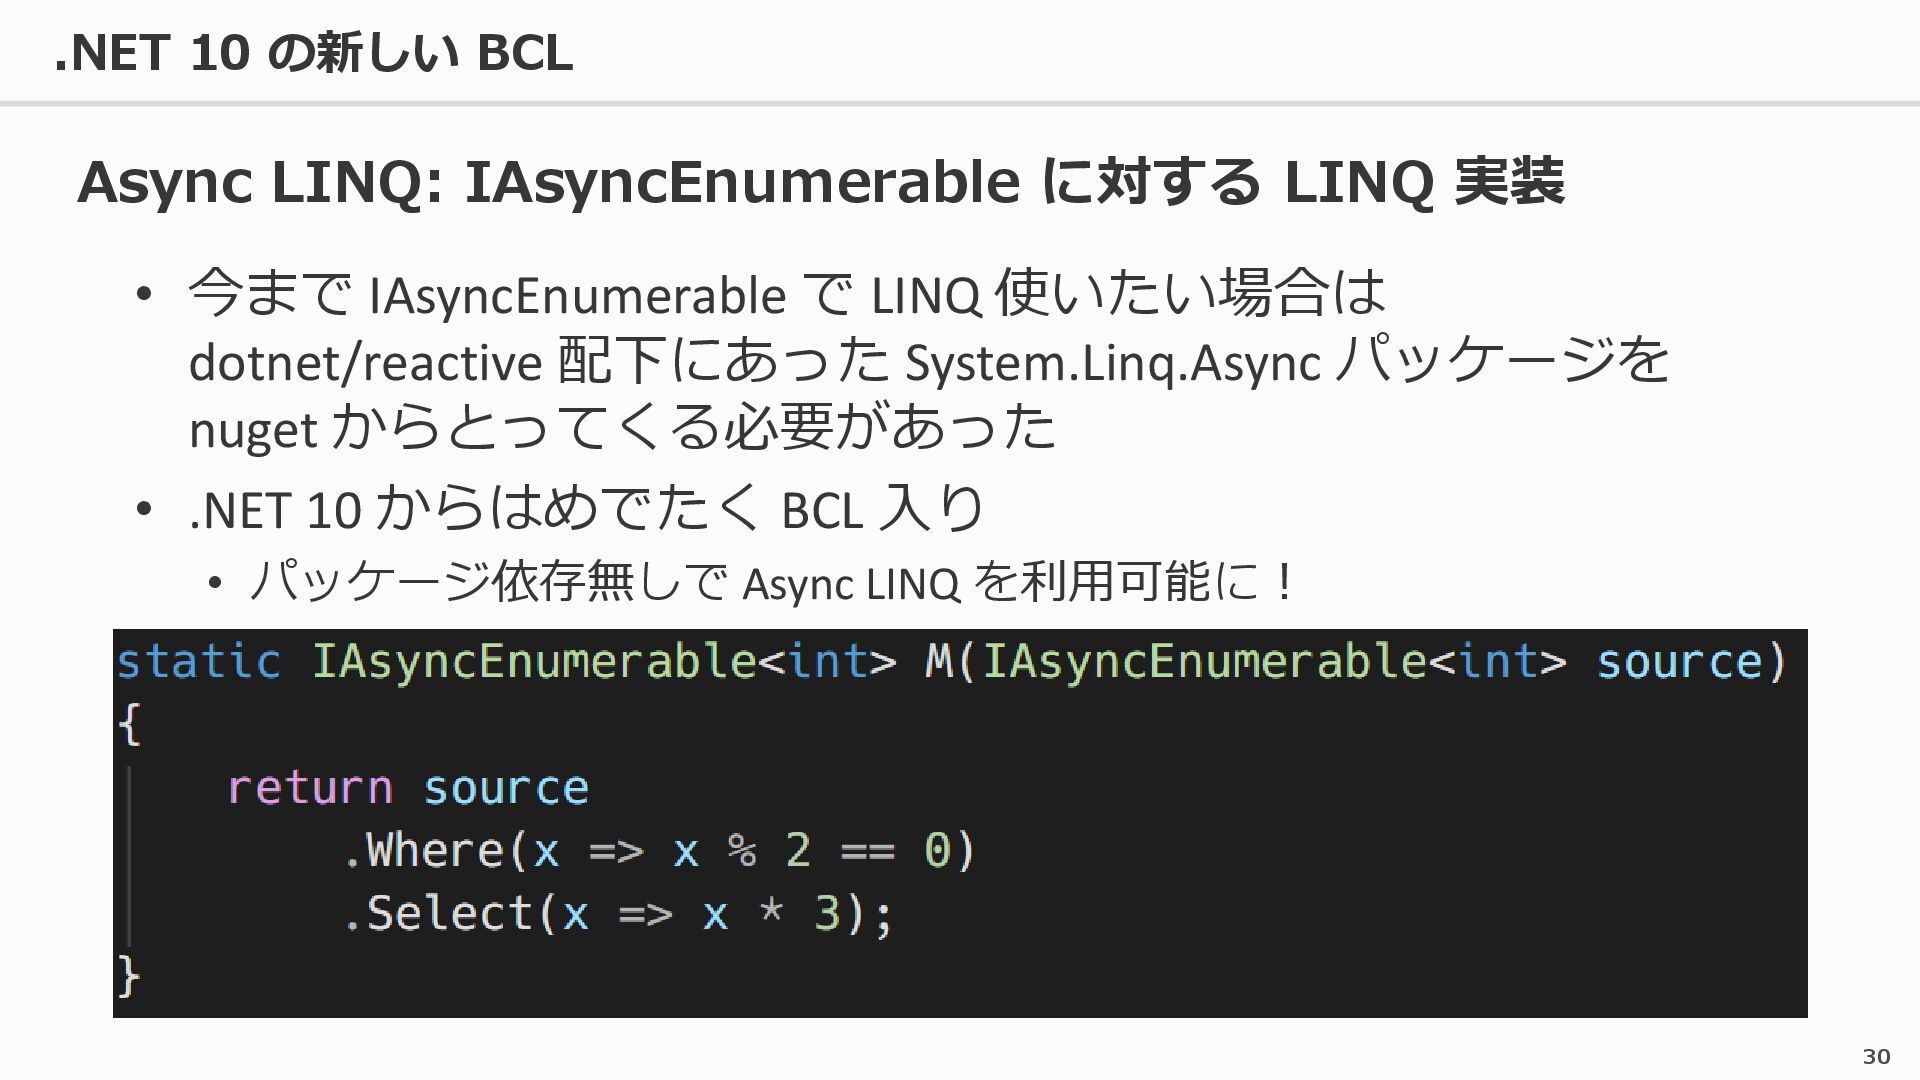Image resolution: width=1920 pixels, height=1080 pixels.
Task: Click the method name M in the signature
Action: 939,662
